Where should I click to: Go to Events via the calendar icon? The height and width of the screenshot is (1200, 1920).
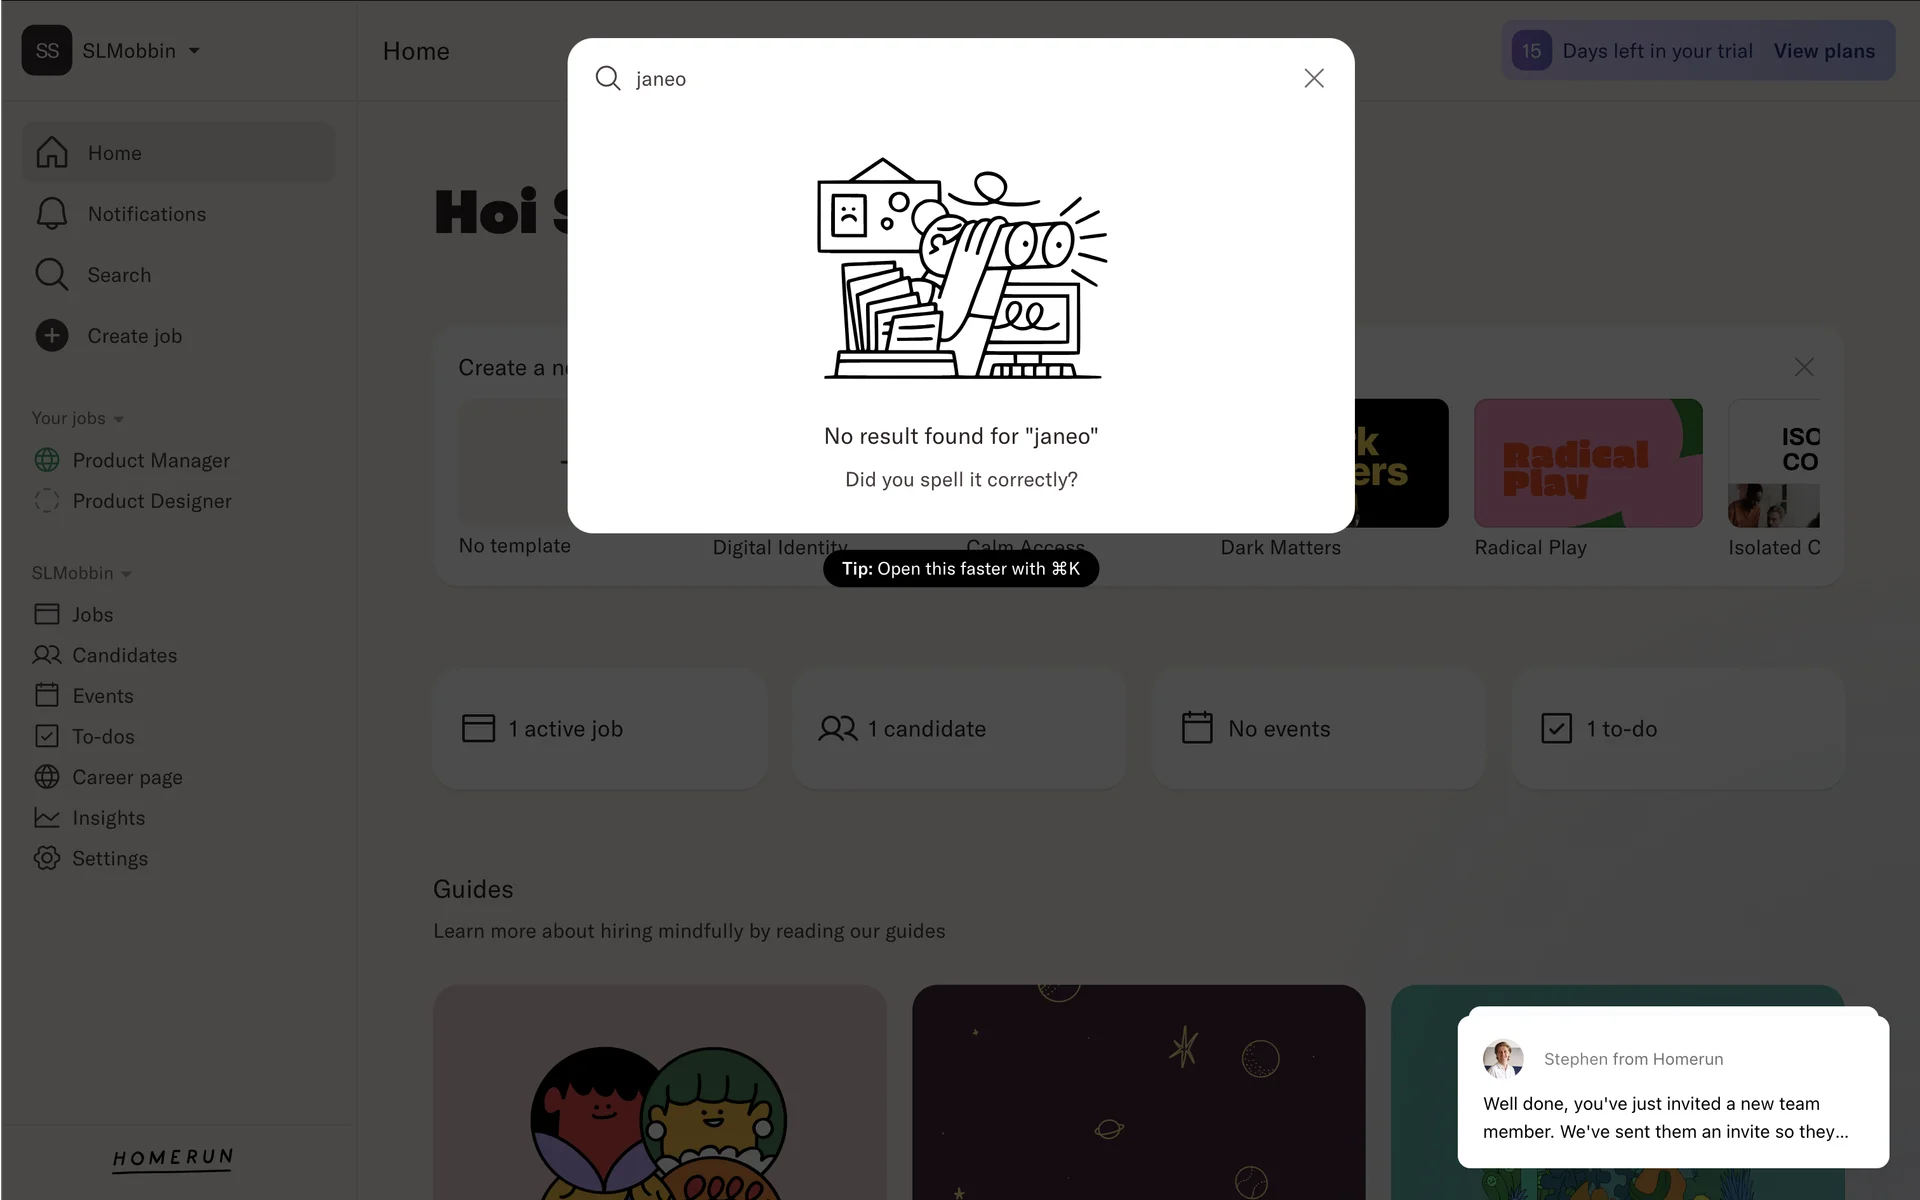[47, 695]
